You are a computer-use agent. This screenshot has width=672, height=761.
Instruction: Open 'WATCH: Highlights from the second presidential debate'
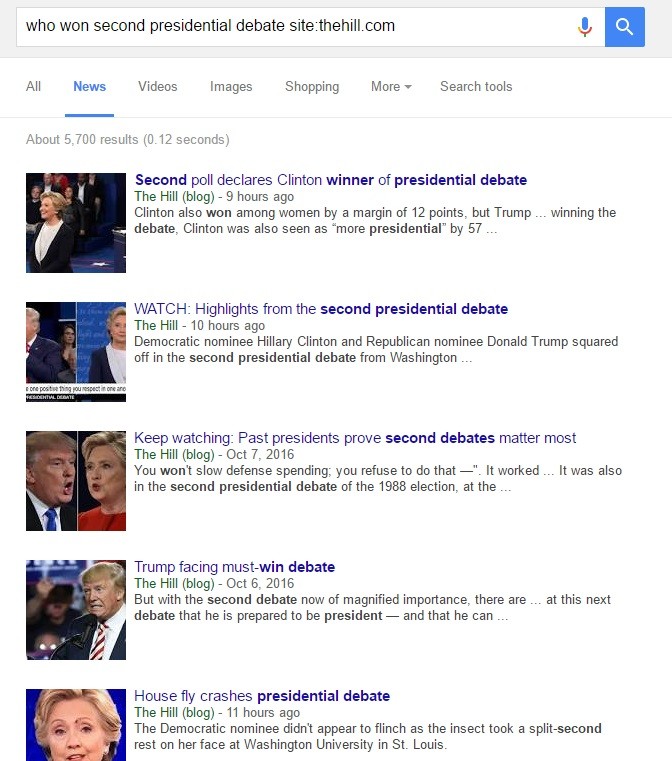(321, 309)
